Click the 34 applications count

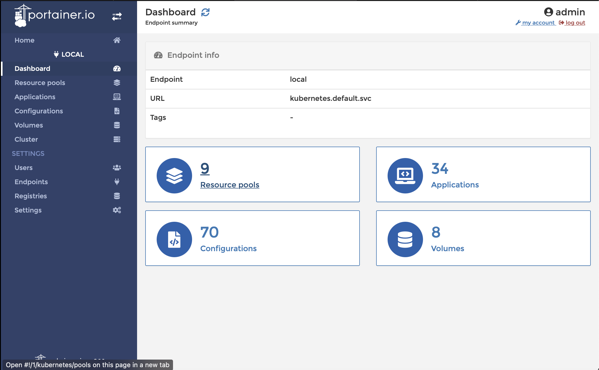coord(440,168)
